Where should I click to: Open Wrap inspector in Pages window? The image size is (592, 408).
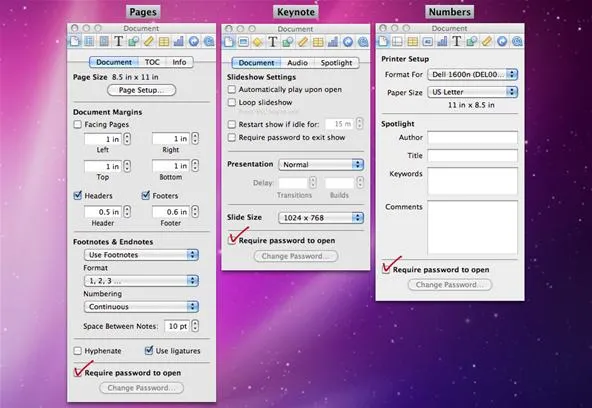(104, 41)
